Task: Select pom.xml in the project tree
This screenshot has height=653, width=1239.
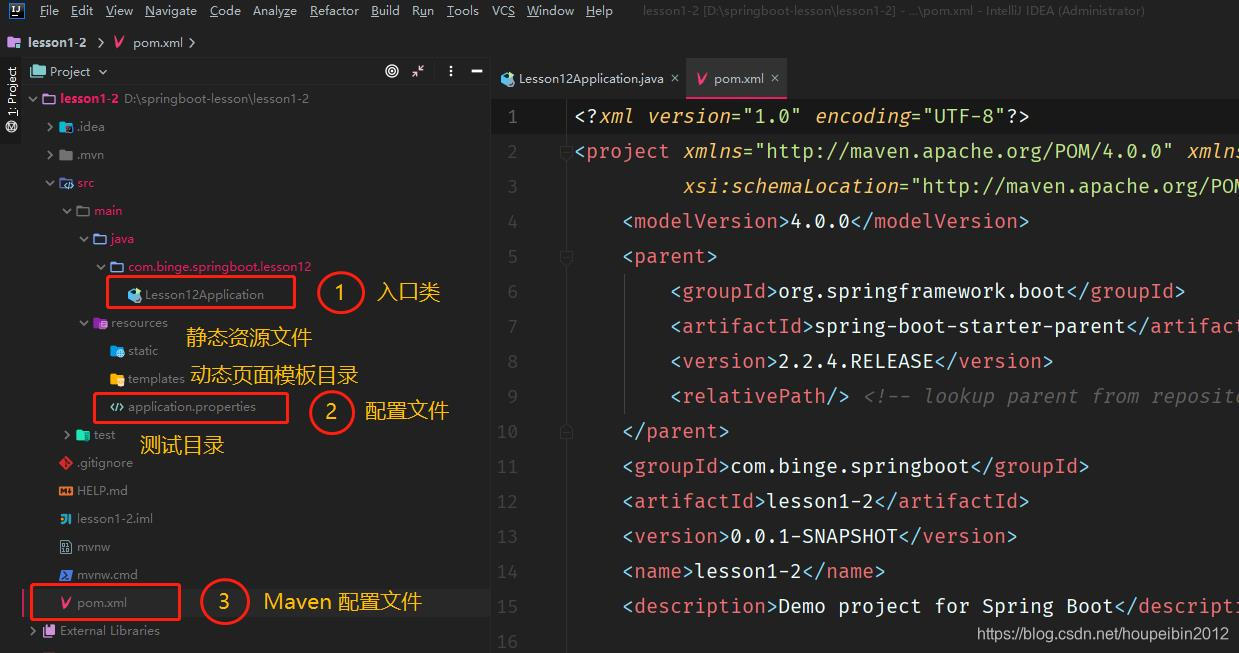Action: (93, 603)
